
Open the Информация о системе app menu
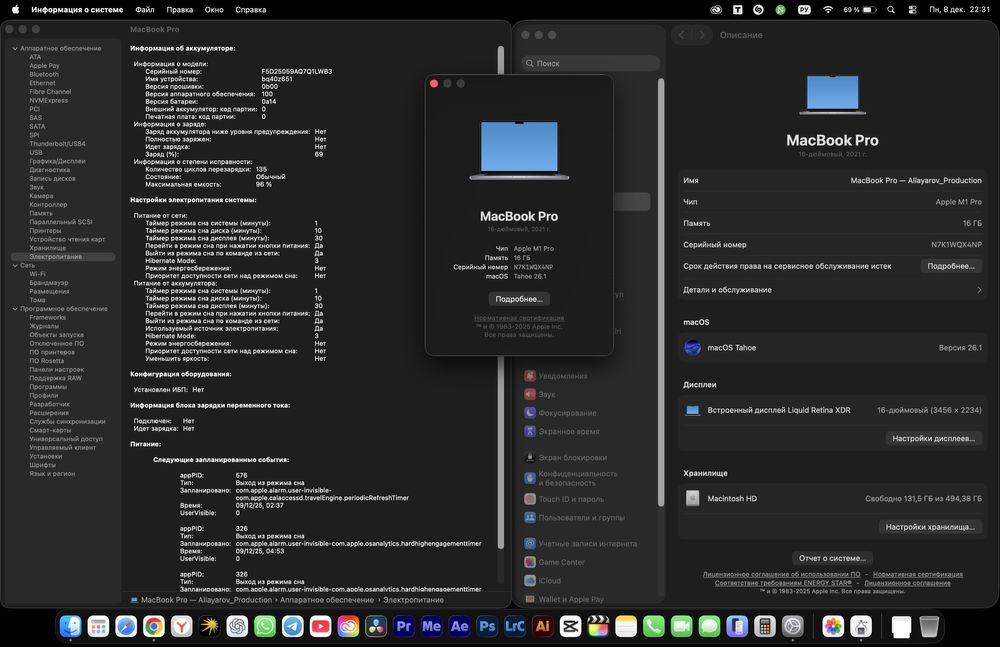click(77, 10)
